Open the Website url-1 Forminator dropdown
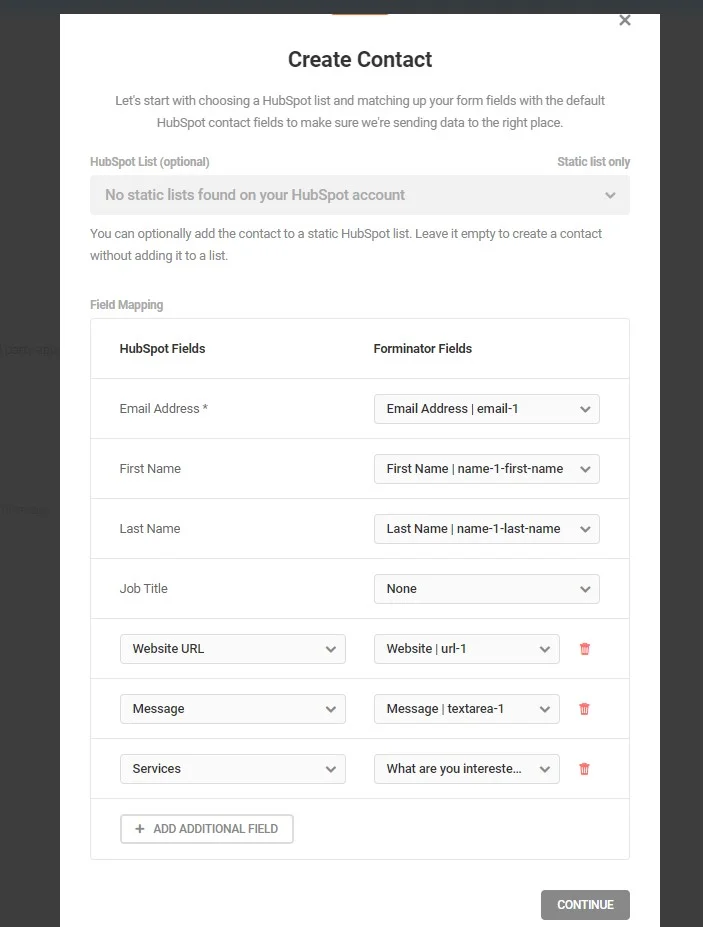The image size is (703, 927). [466, 649]
